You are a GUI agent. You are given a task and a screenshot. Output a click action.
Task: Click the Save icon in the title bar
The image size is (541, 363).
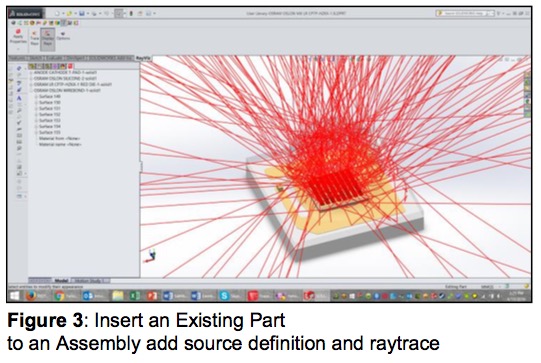82,13
